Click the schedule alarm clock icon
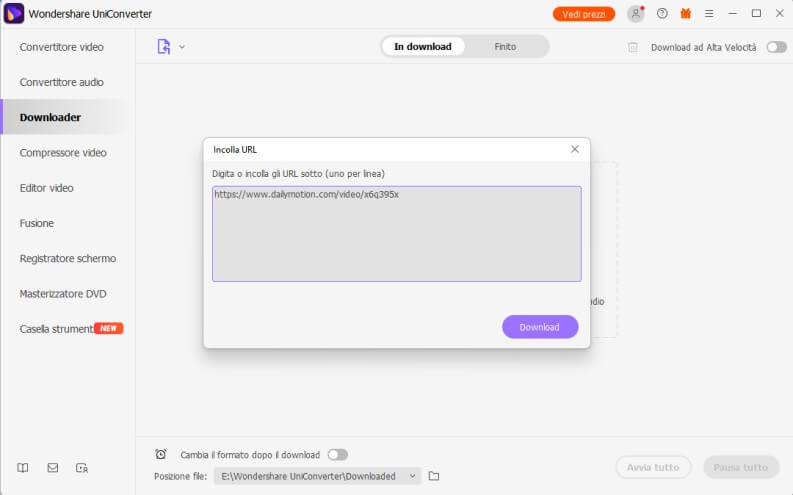Screen dimensions: 793x495 (161, 454)
